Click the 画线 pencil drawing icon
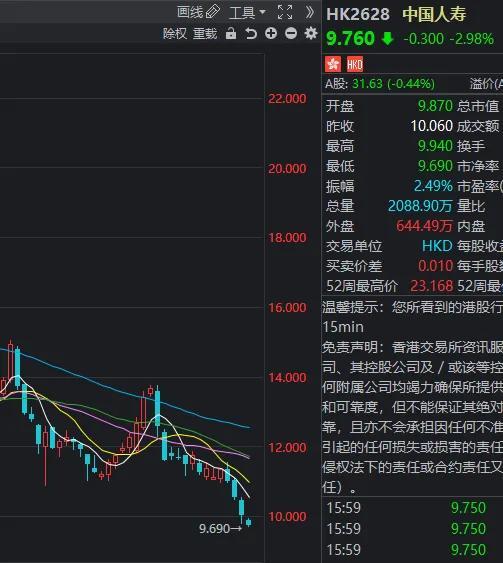 (x=213, y=12)
